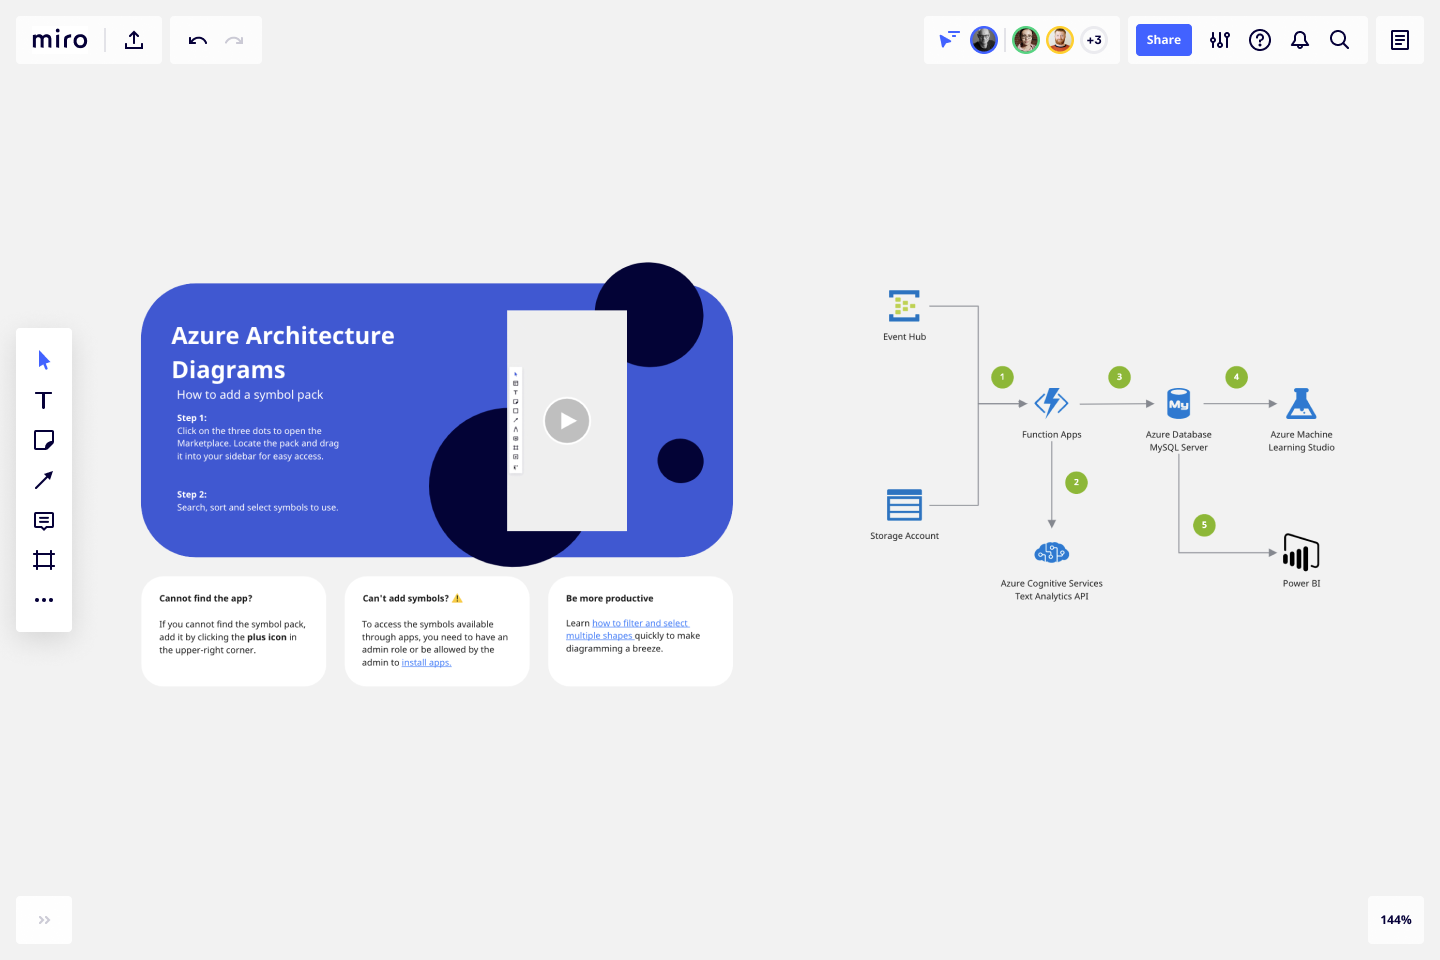Open second collaborator avatar with green ring

(x=1026, y=40)
